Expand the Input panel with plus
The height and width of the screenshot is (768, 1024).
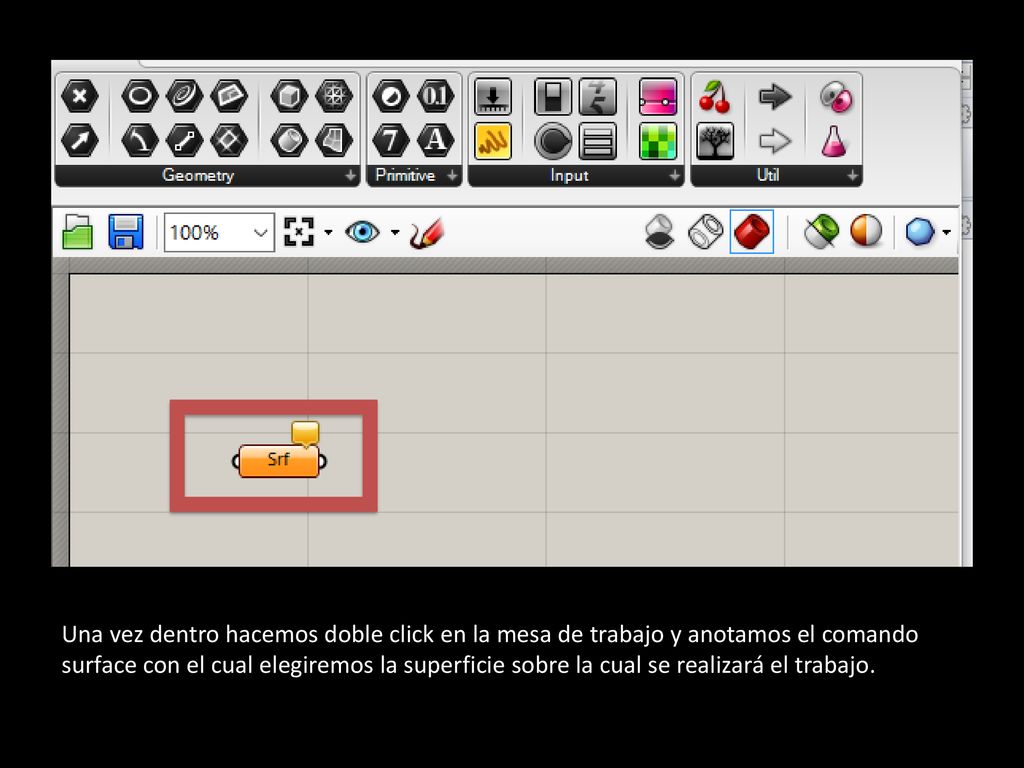(675, 176)
